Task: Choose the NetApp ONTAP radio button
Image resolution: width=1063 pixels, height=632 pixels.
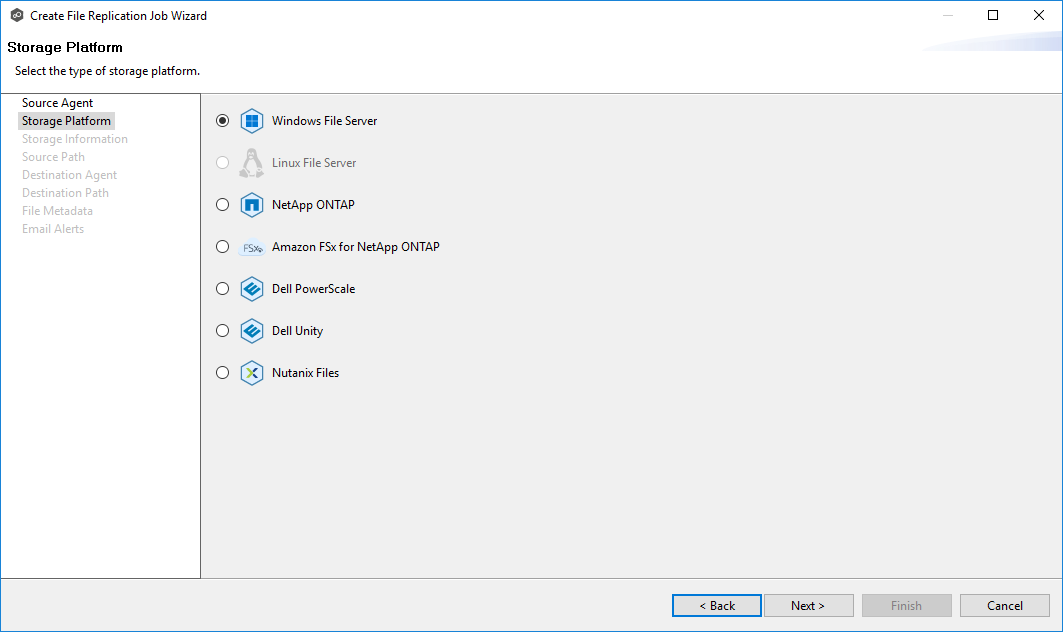Action: (222, 205)
